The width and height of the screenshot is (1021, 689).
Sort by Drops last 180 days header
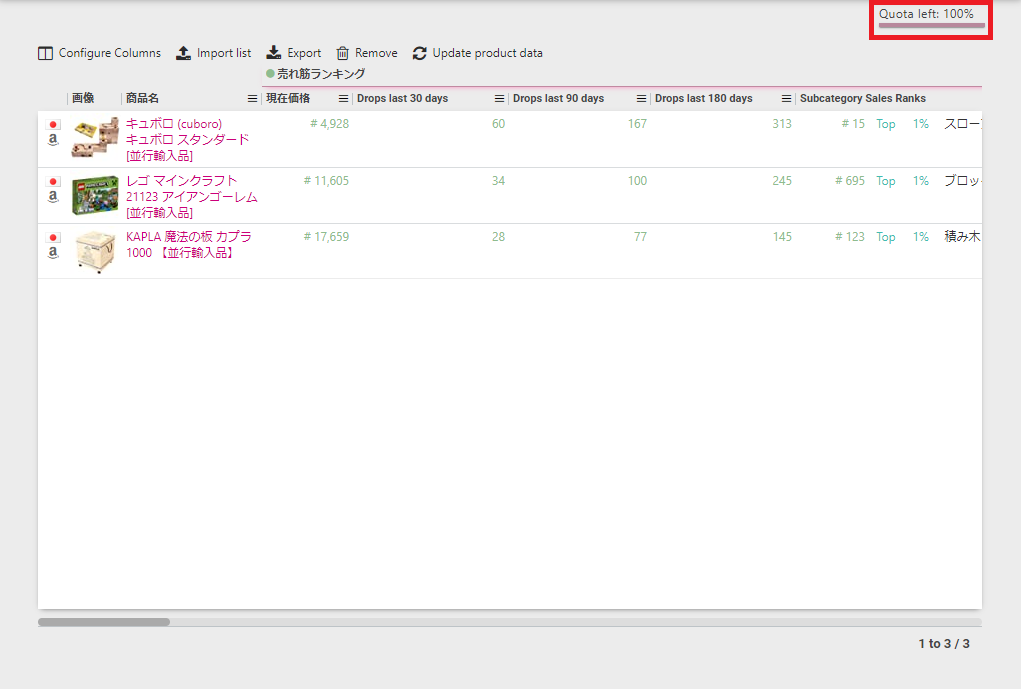(703, 98)
